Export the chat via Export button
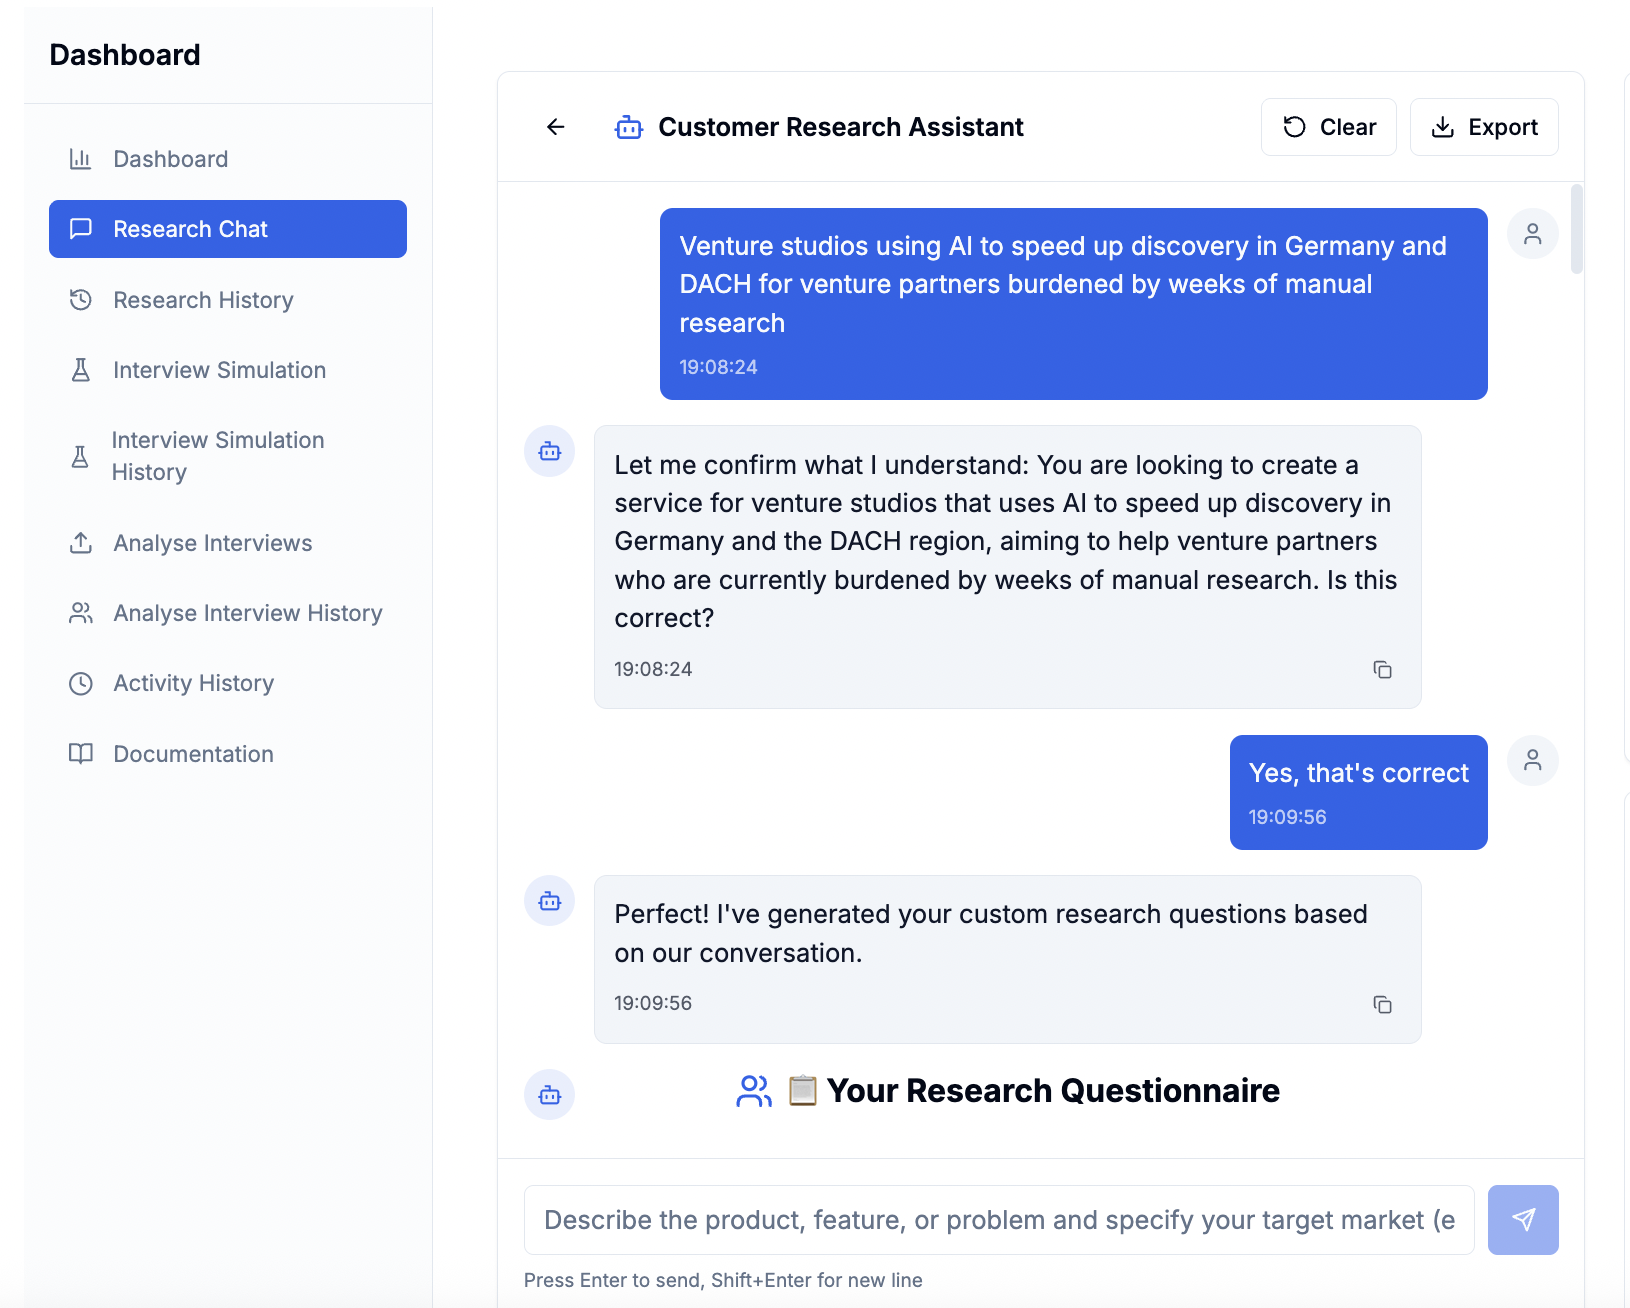 1484,127
